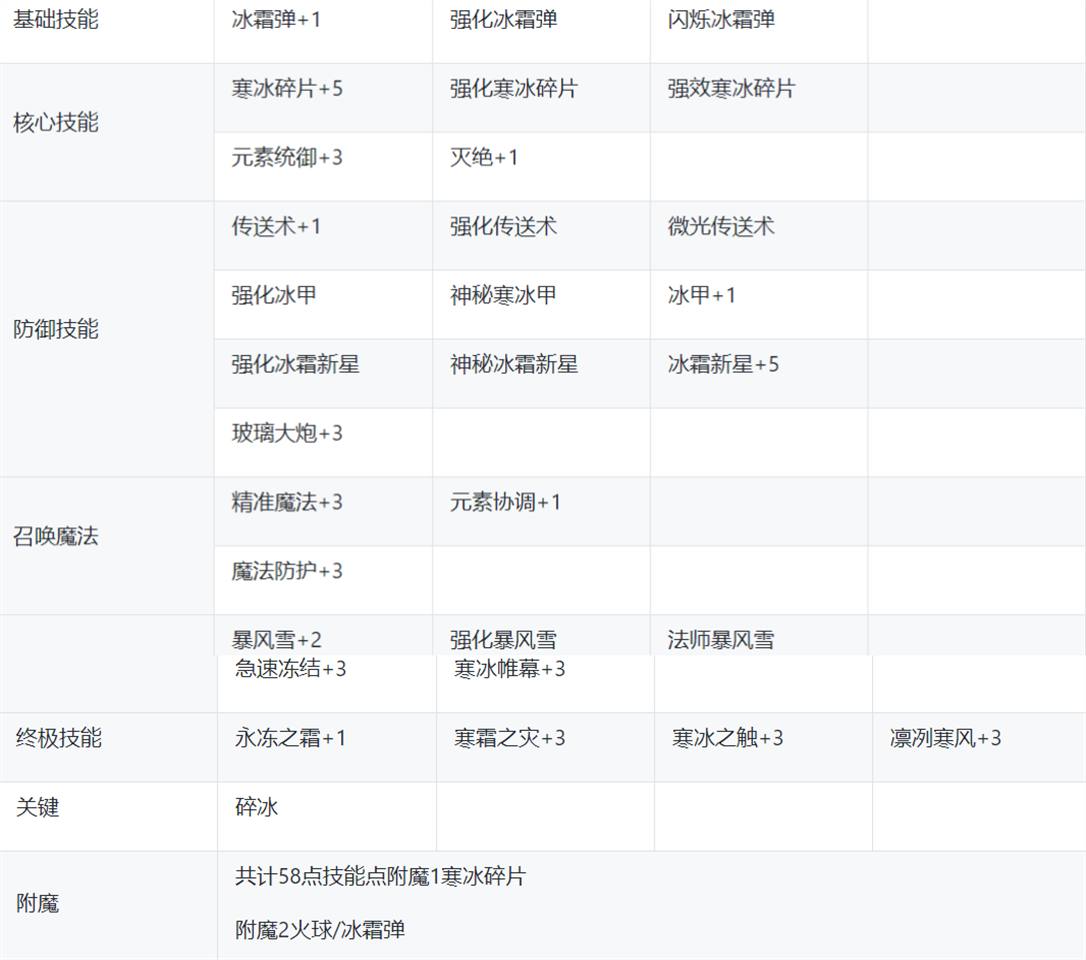Select the 微光传送术 cell

click(x=721, y=227)
